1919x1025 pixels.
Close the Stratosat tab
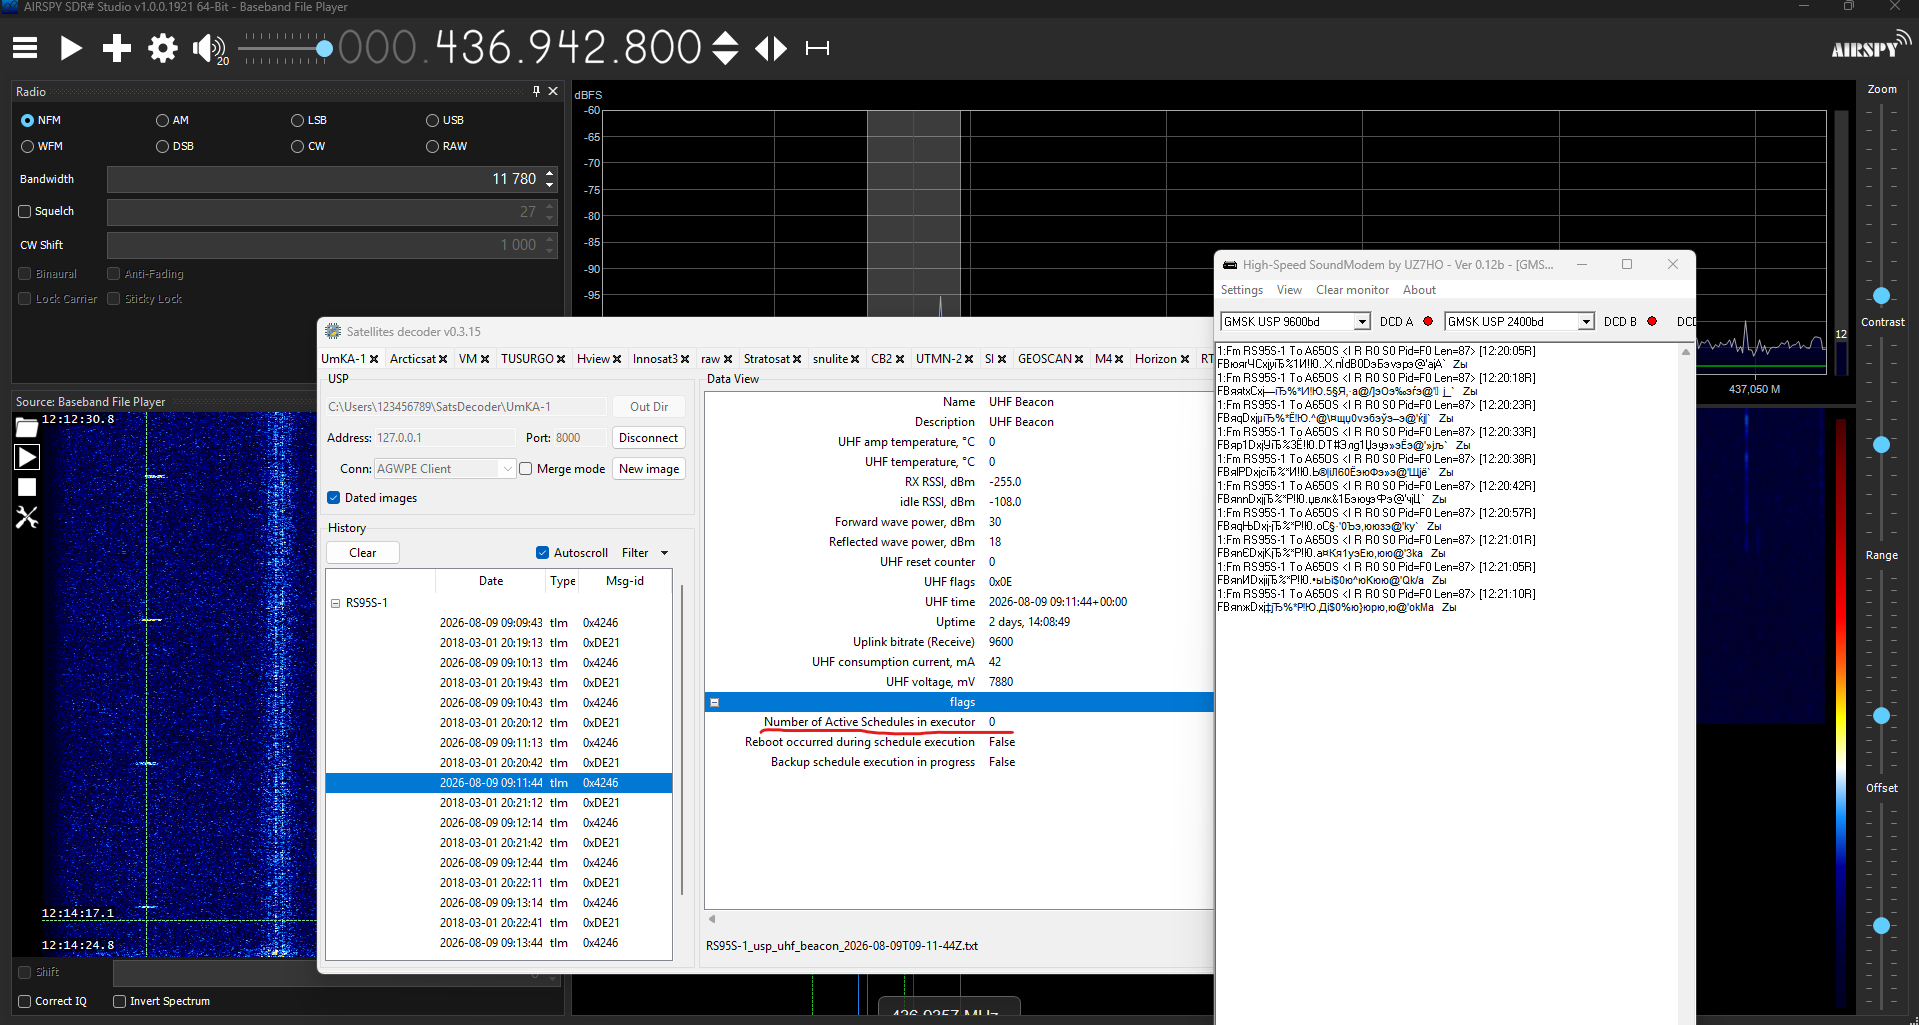[797, 359]
